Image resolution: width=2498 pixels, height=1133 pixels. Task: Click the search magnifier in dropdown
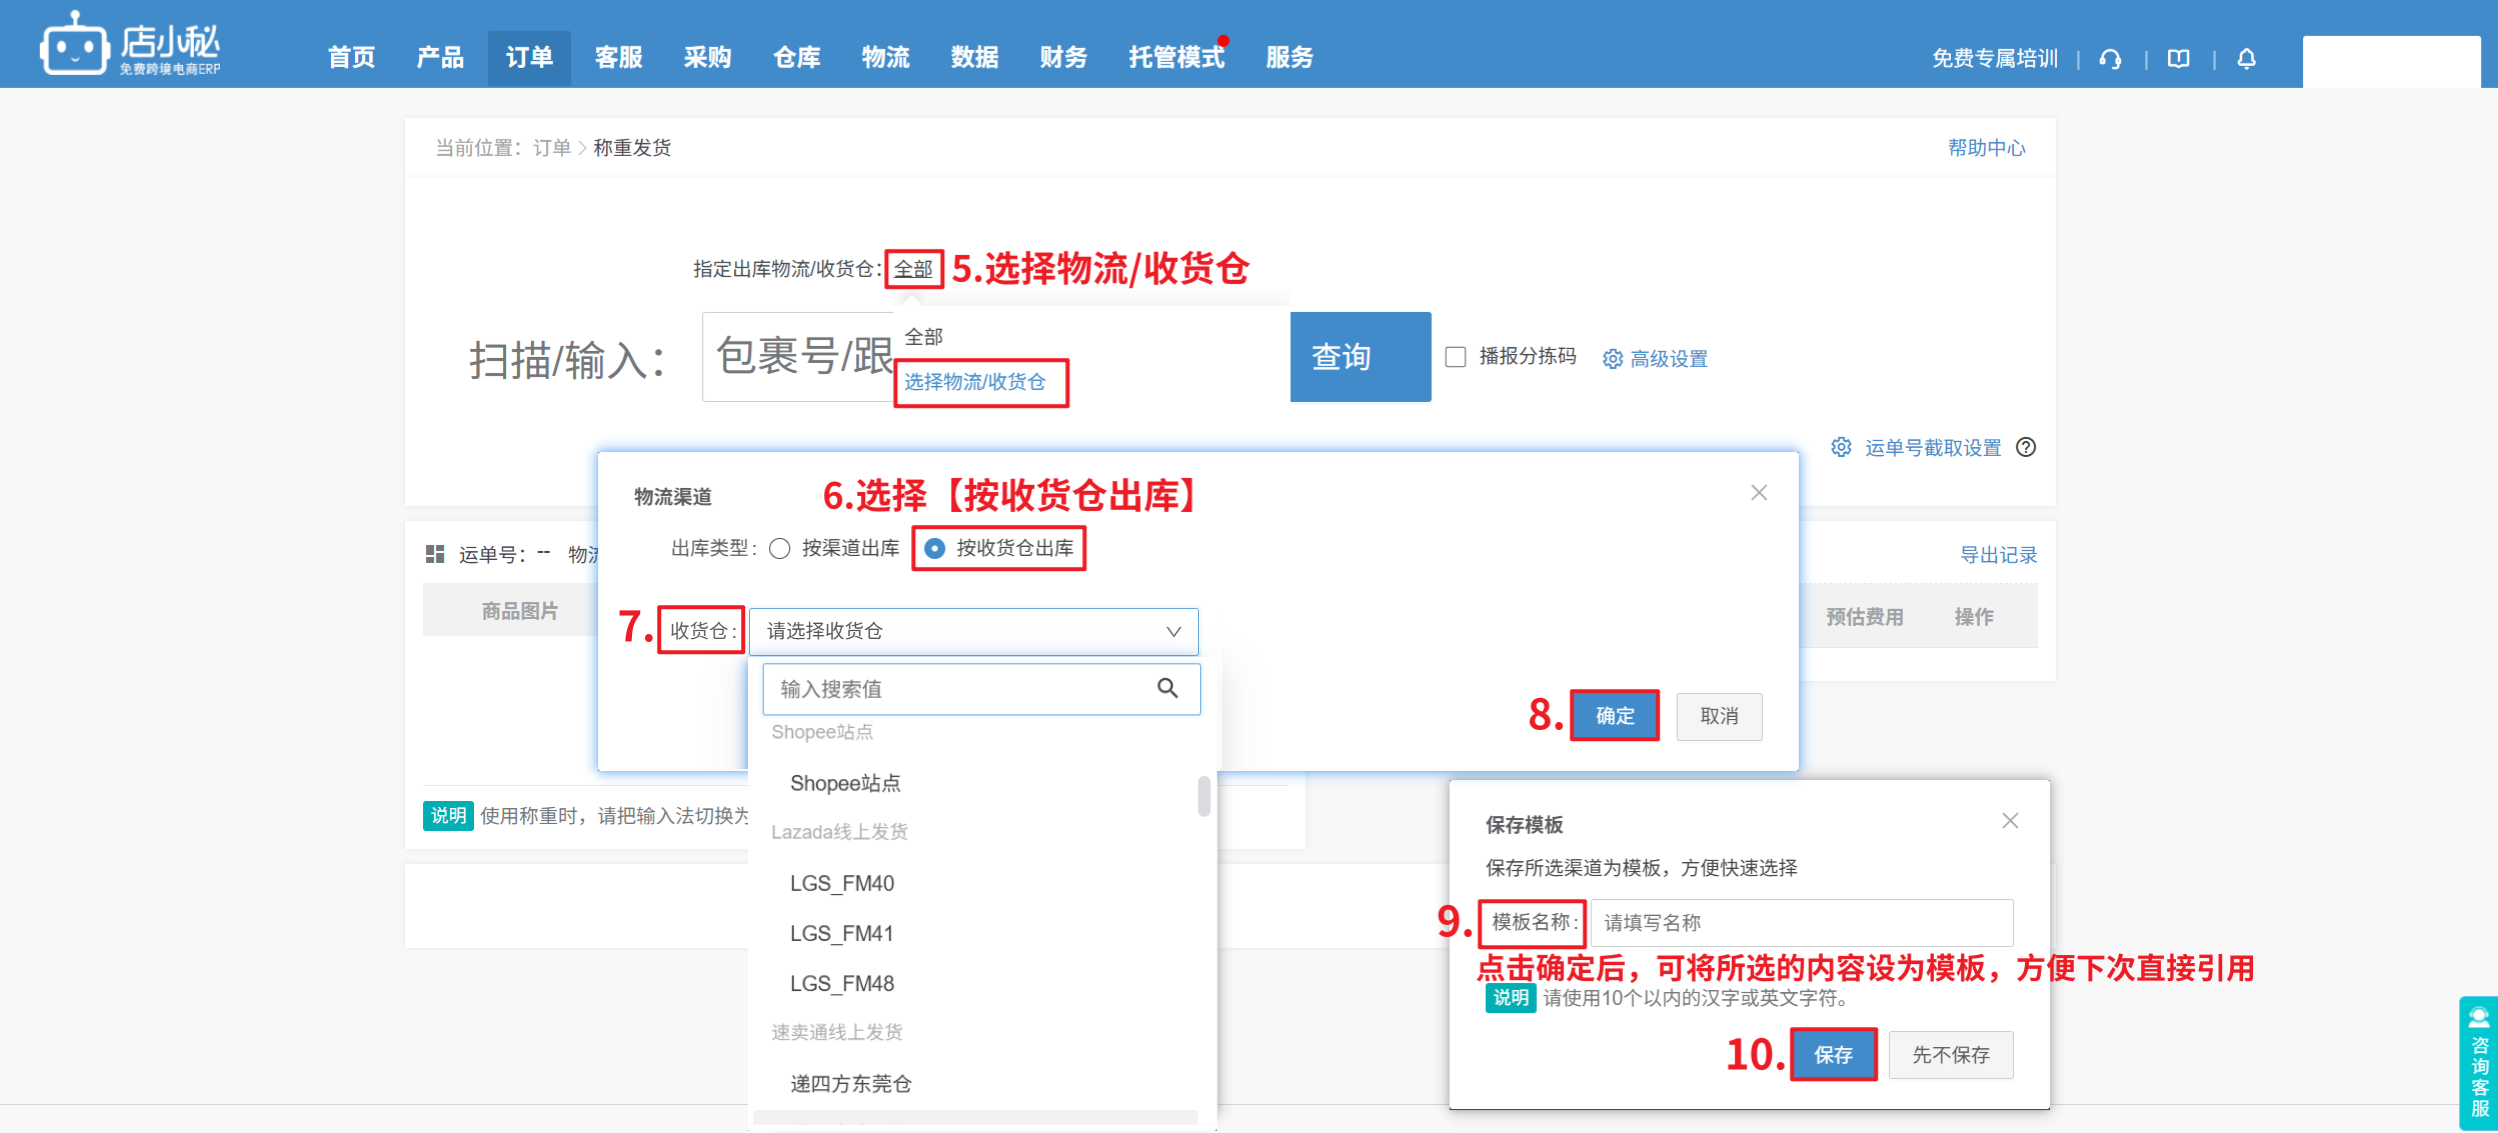1167,688
